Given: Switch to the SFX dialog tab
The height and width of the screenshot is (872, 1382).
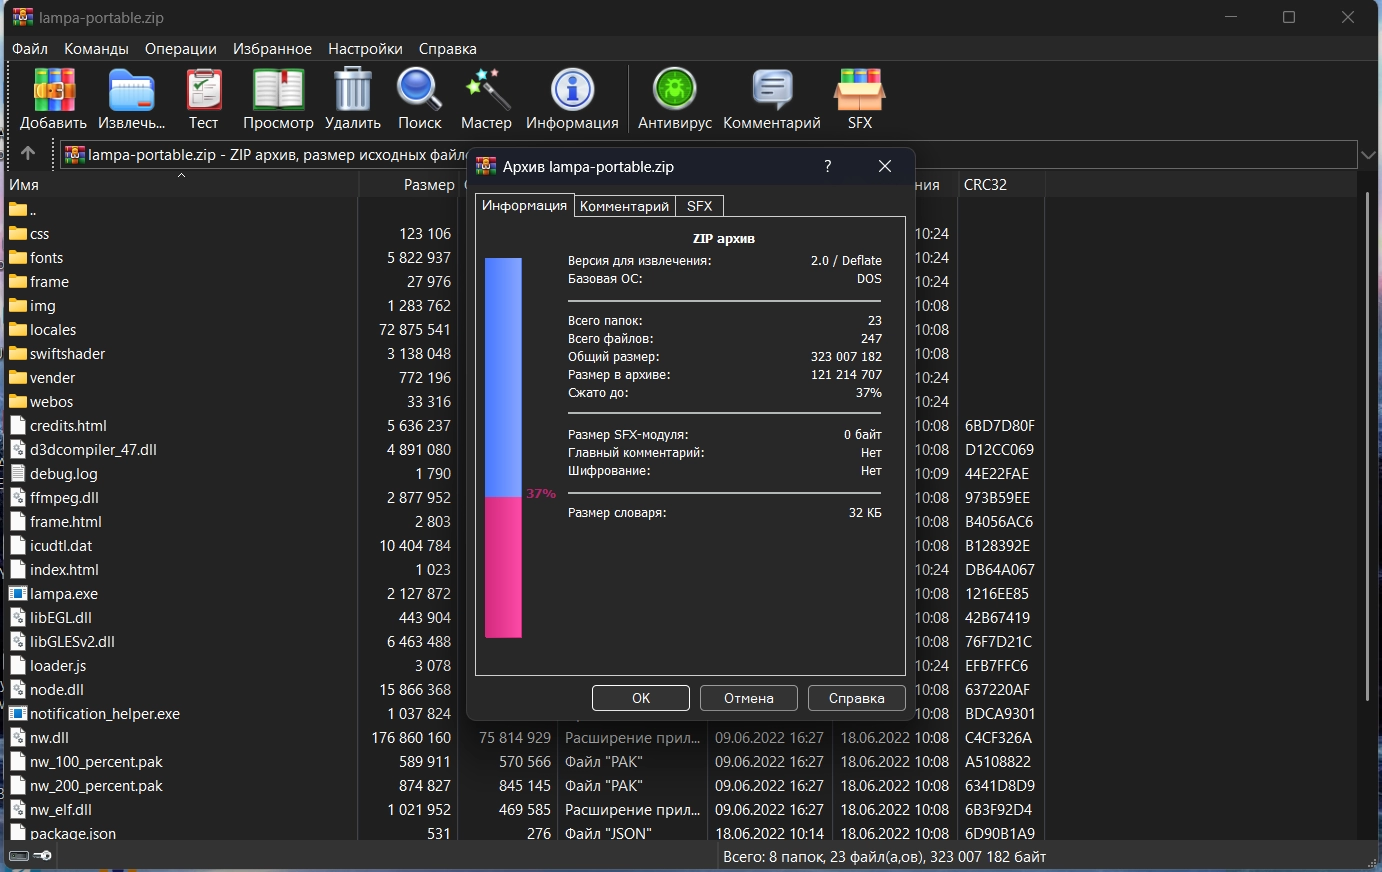Looking at the screenshot, I should pos(699,206).
